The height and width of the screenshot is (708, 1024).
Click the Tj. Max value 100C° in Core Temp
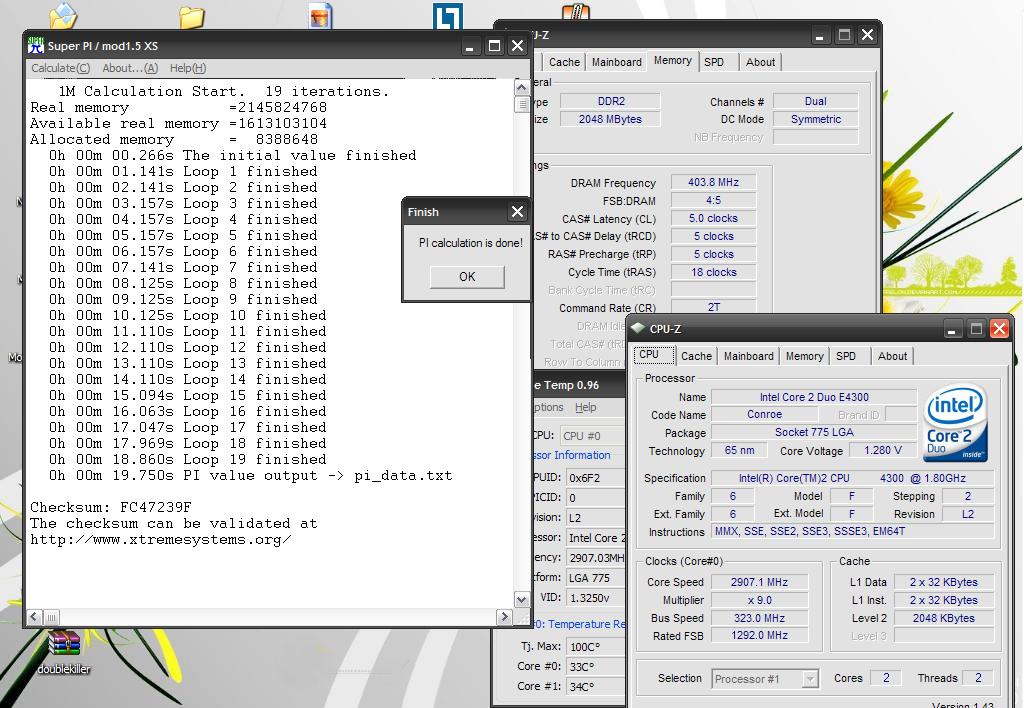tap(596, 647)
